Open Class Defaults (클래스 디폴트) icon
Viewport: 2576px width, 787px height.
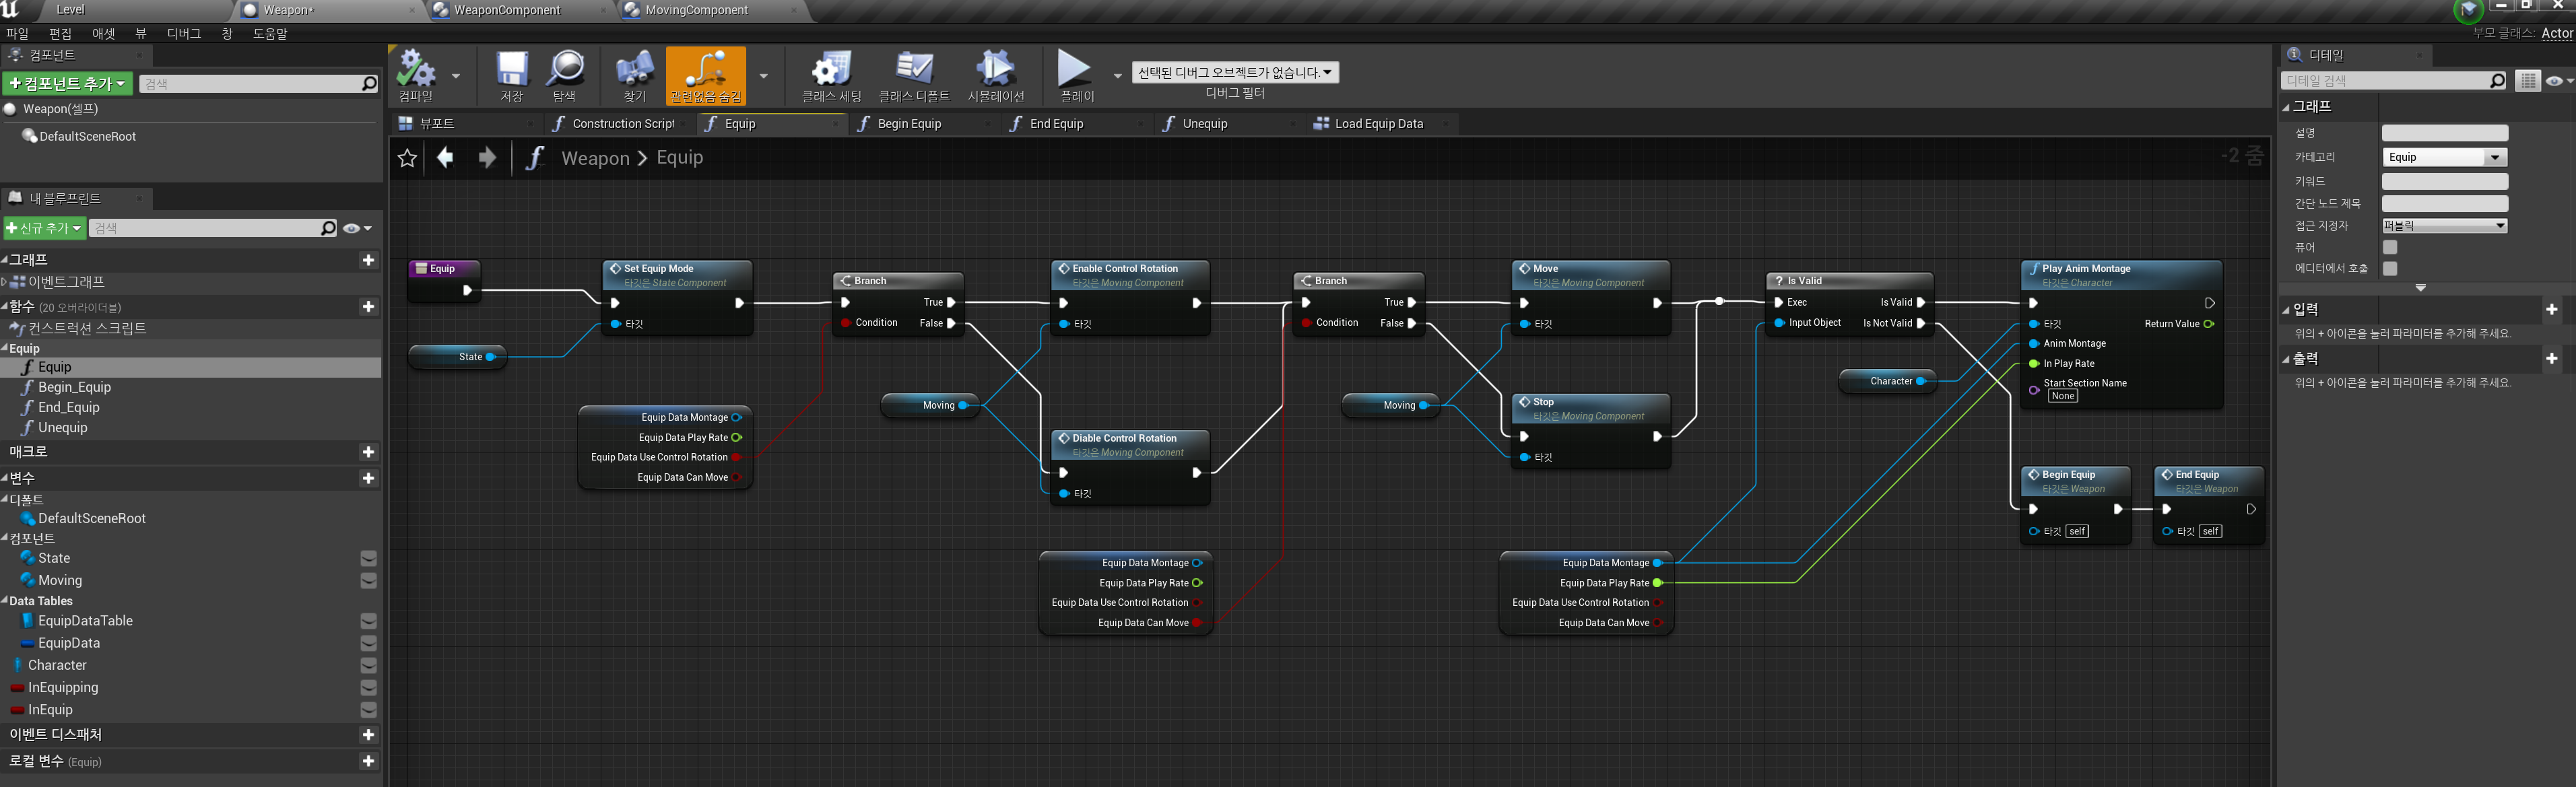tap(914, 75)
